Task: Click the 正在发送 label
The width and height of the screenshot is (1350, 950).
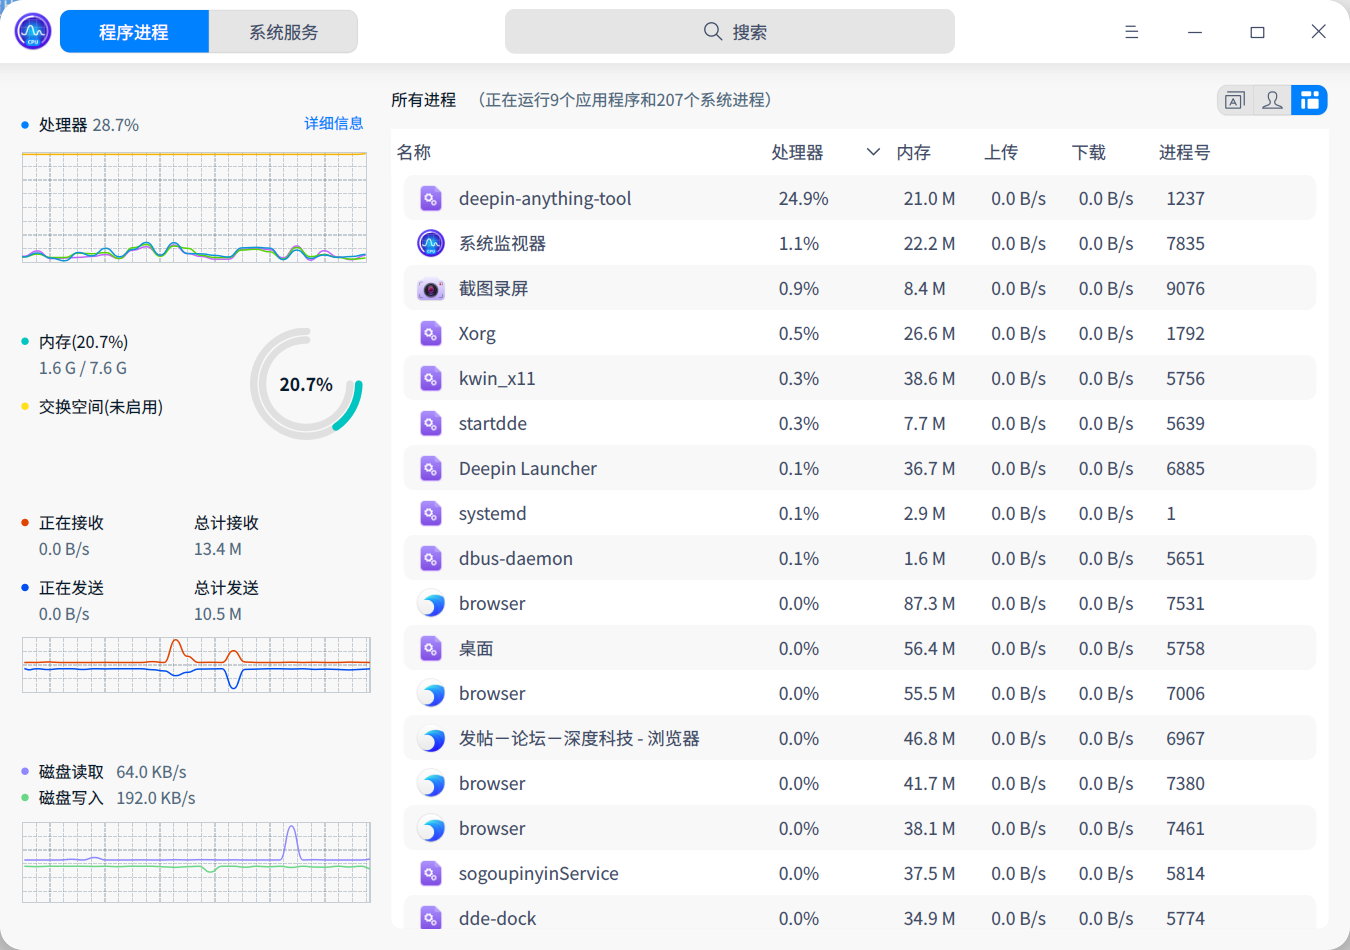Action: click(x=71, y=588)
